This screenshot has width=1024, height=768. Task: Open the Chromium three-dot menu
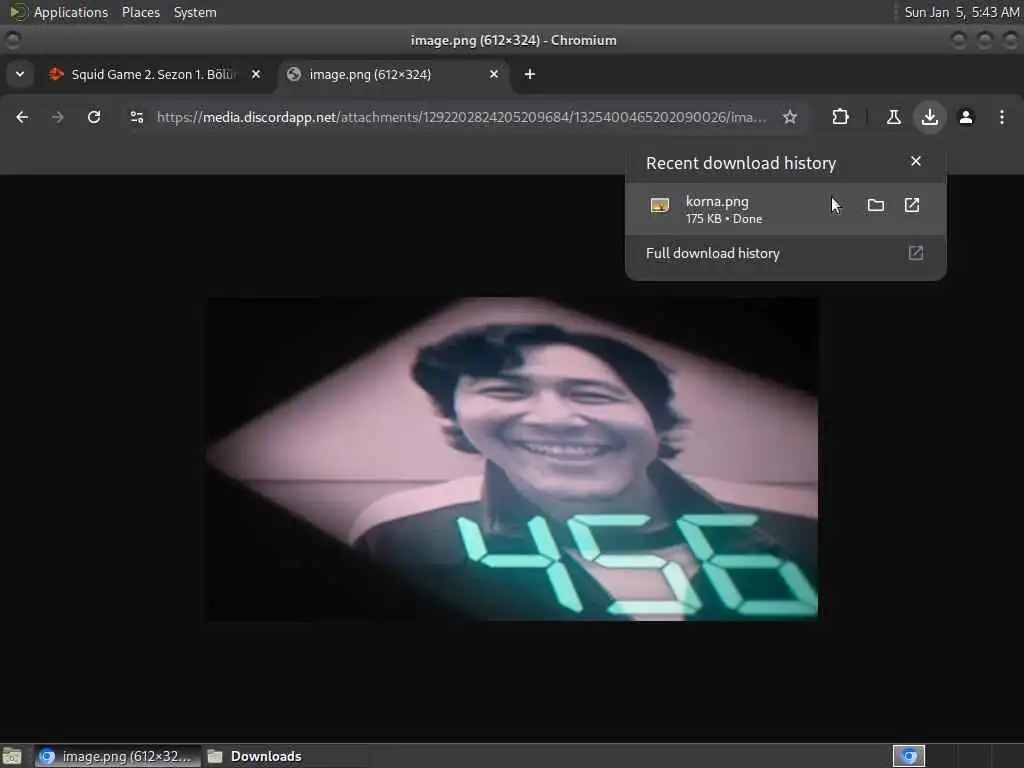pos(1002,117)
